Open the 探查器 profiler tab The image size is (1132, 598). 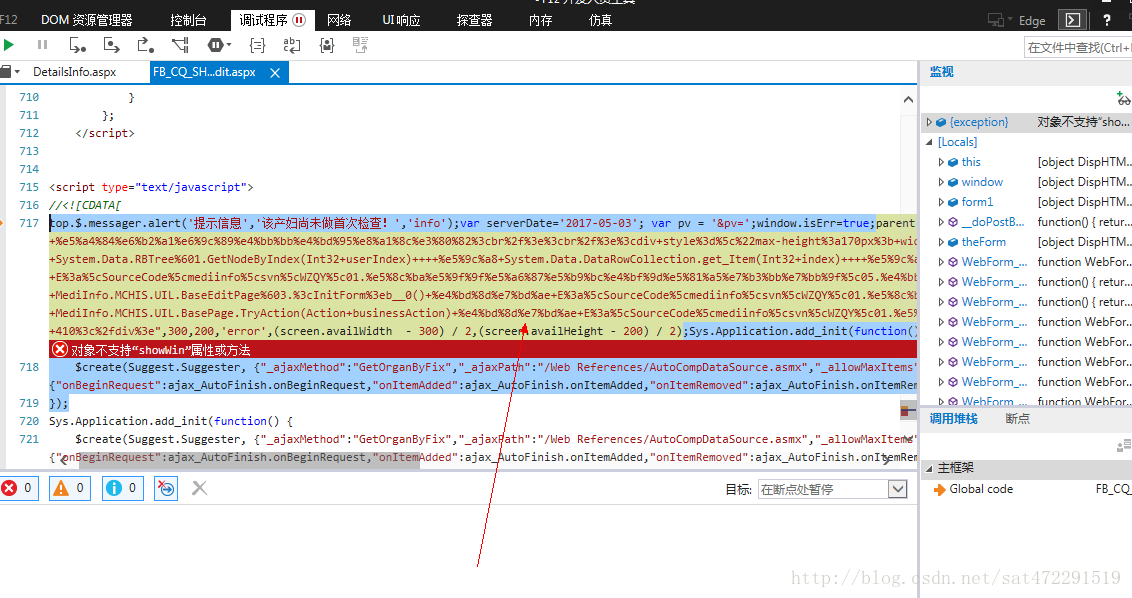[474, 20]
